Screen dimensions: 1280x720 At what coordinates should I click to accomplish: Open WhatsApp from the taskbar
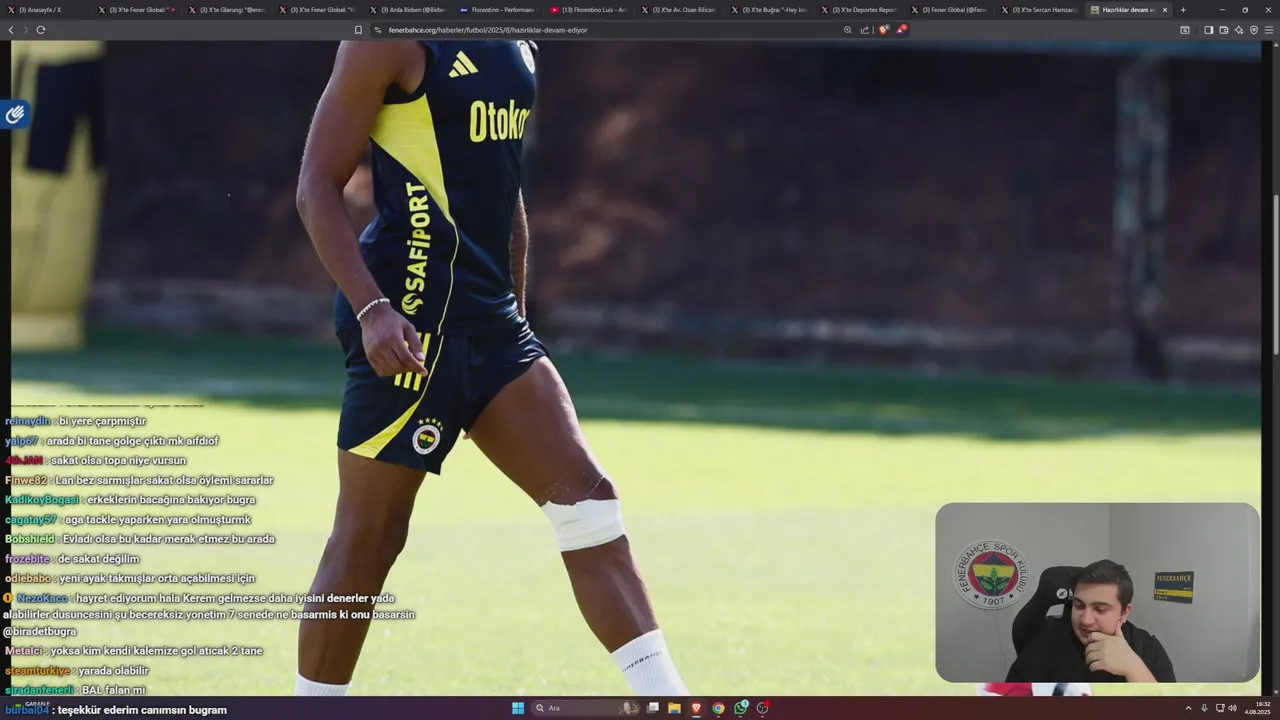point(741,708)
